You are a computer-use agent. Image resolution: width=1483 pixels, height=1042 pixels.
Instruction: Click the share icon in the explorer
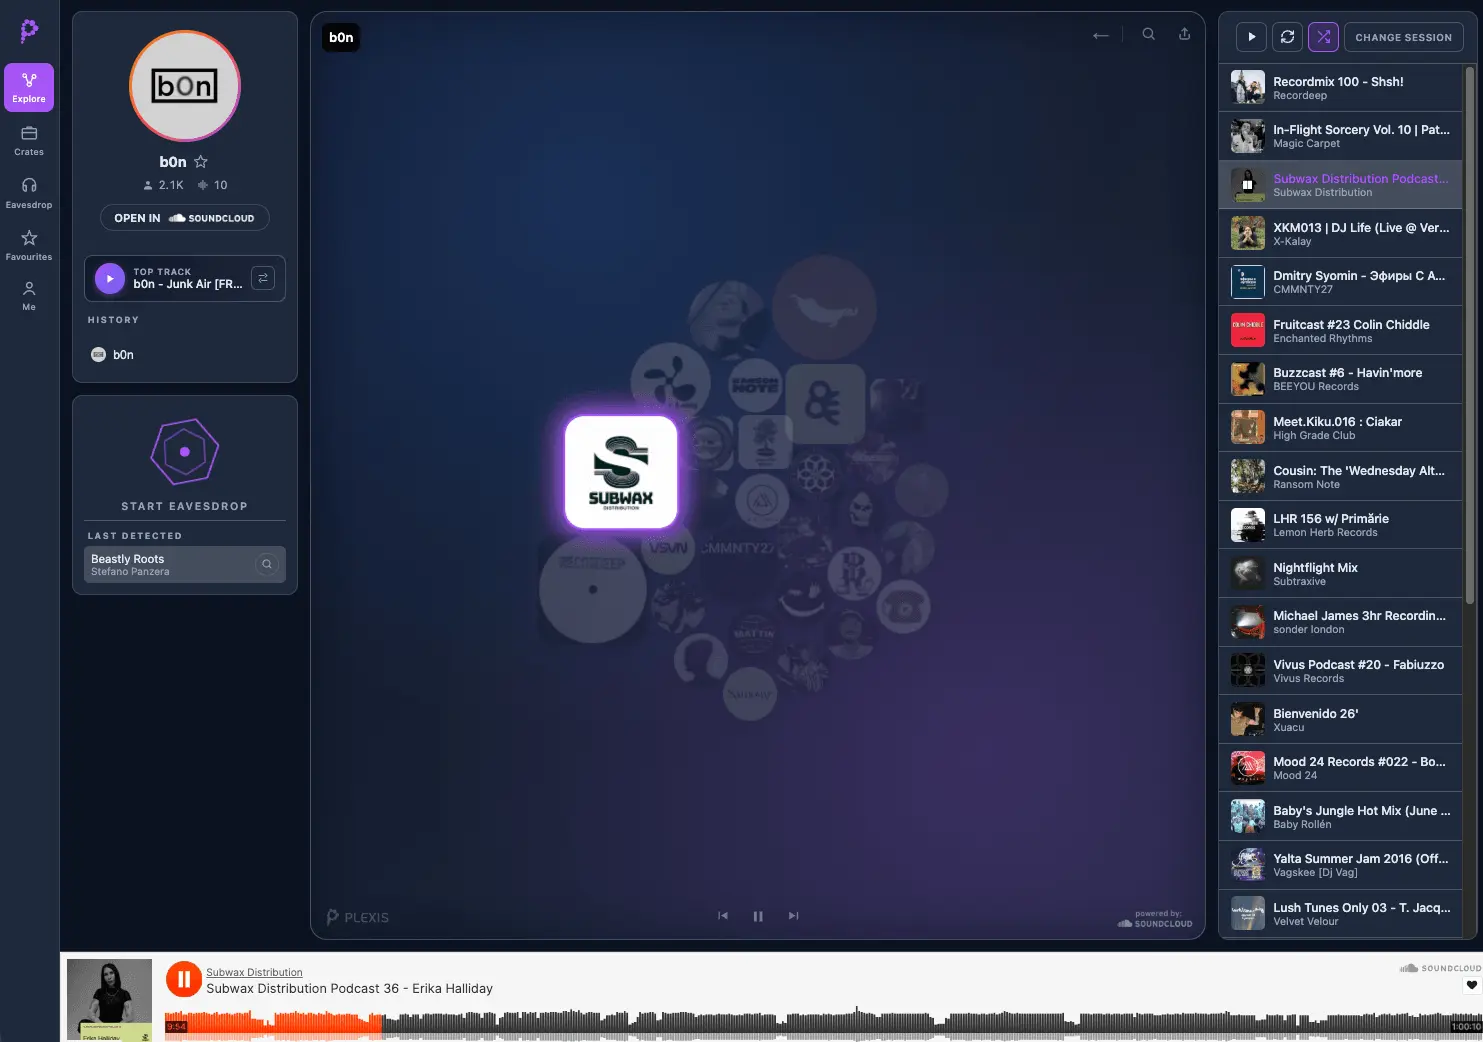pyautogui.click(x=1185, y=34)
